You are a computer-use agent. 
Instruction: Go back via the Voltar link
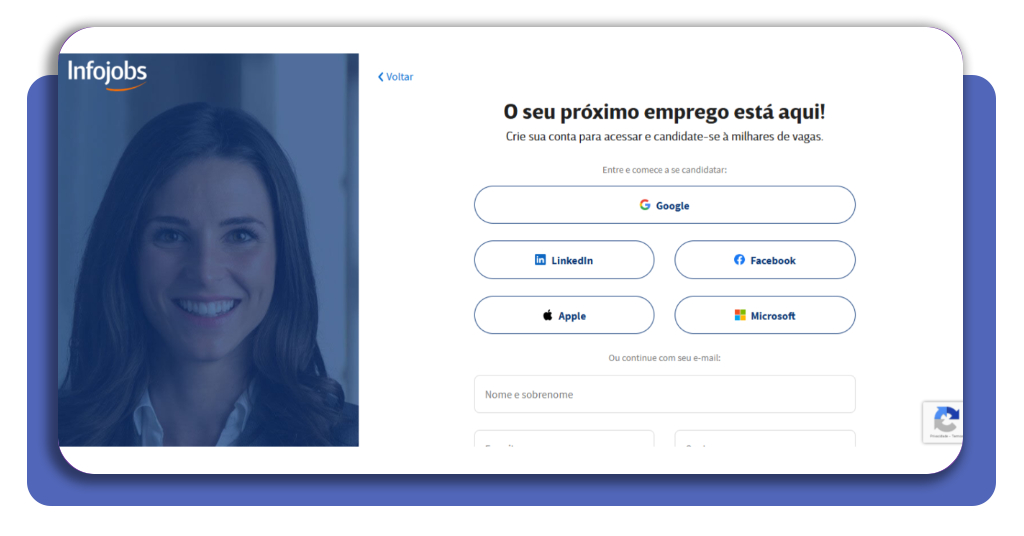click(396, 77)
